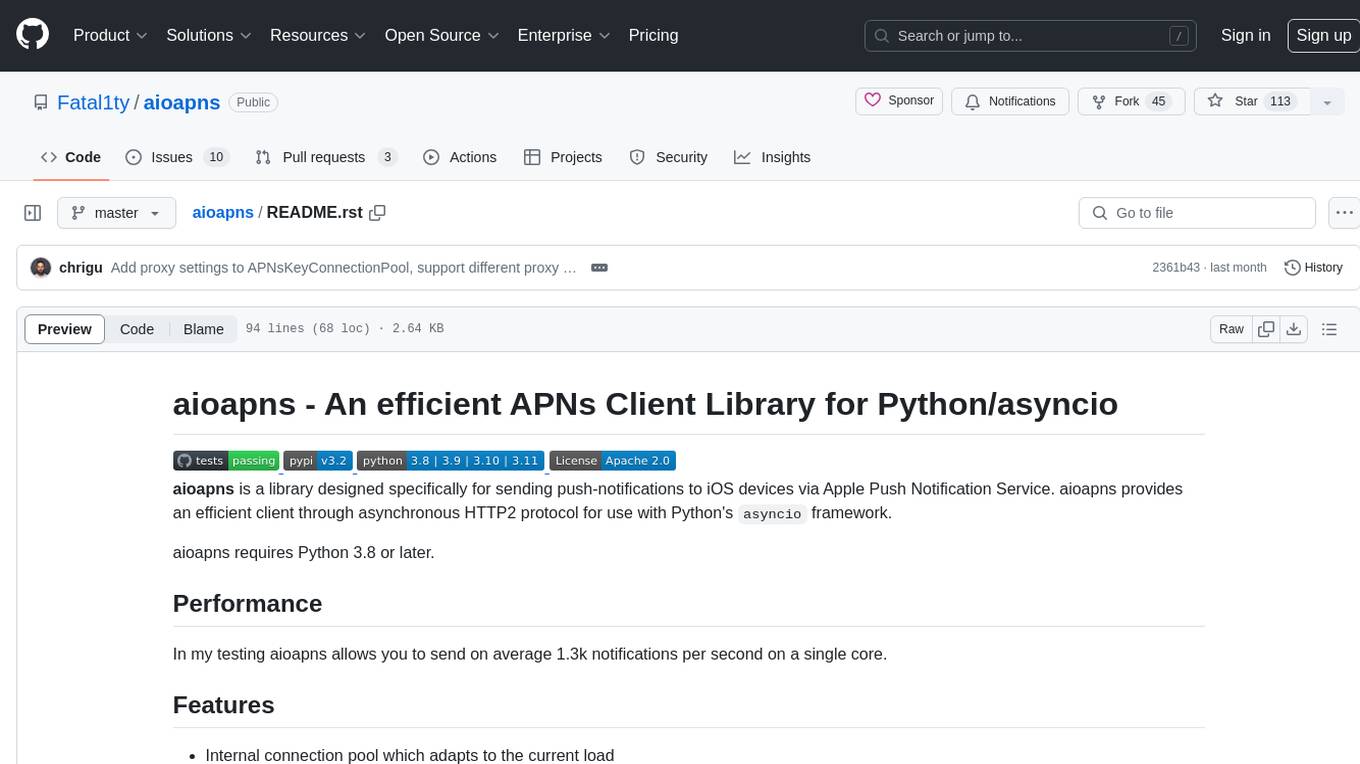Open the document outline icon
The width and height of the screenshot is (1360, 764).
point(1329,329)
